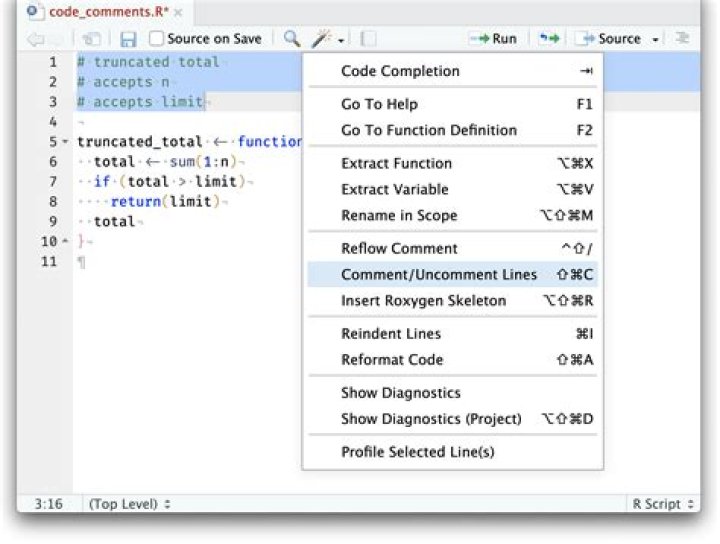
Task: Open the (Top Level) scope selector
Action: (x=129, y=504)
